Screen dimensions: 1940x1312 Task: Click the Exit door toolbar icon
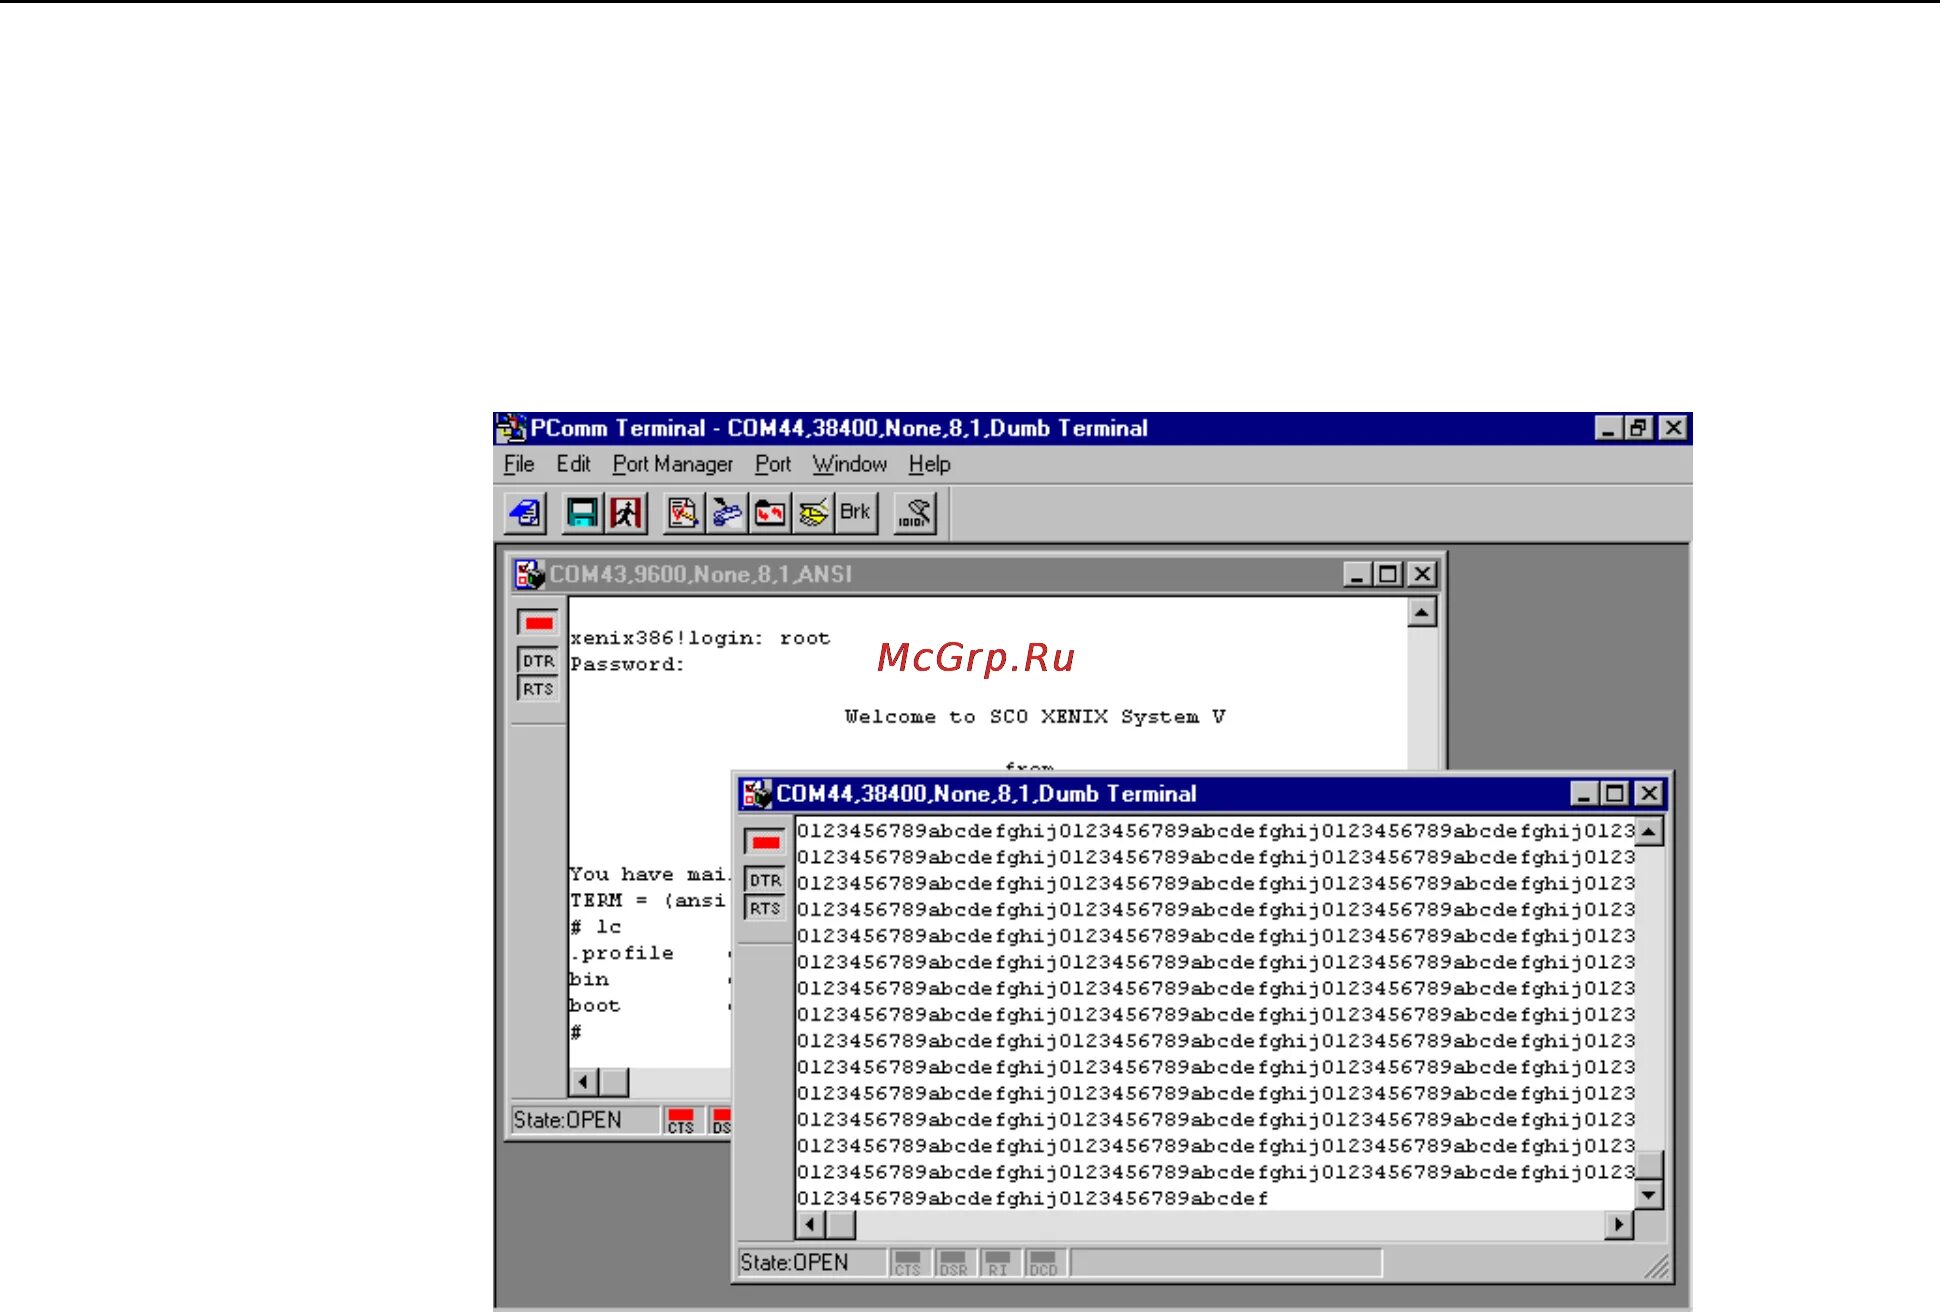626,513
